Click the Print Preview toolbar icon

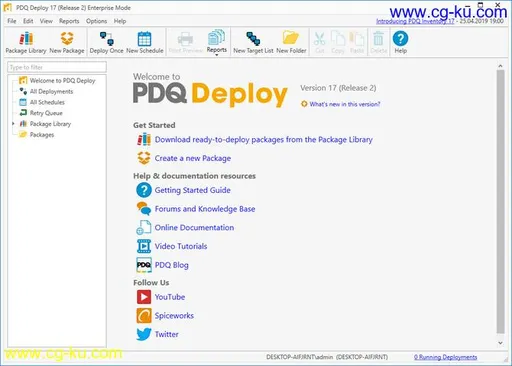click(186, 42)
